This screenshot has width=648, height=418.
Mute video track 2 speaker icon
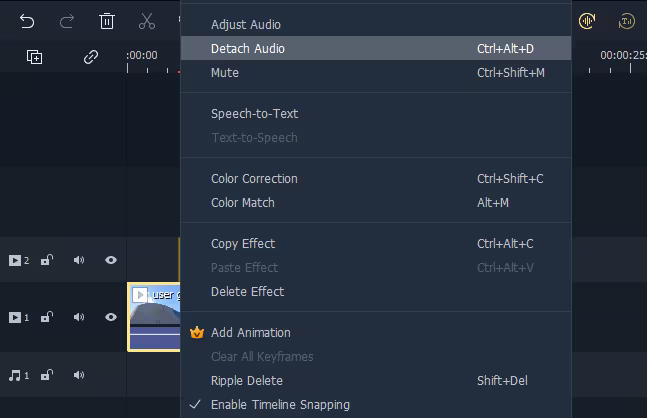(79, 261)
